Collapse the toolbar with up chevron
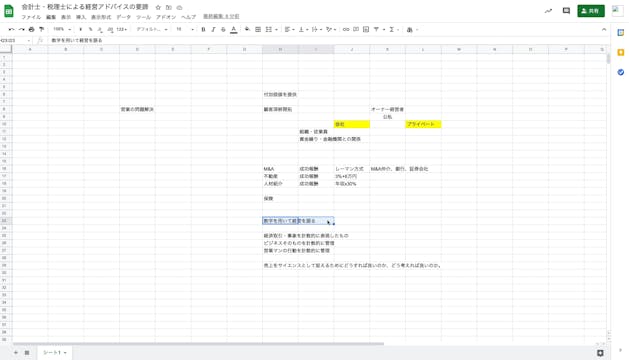 tap(604, 29)
